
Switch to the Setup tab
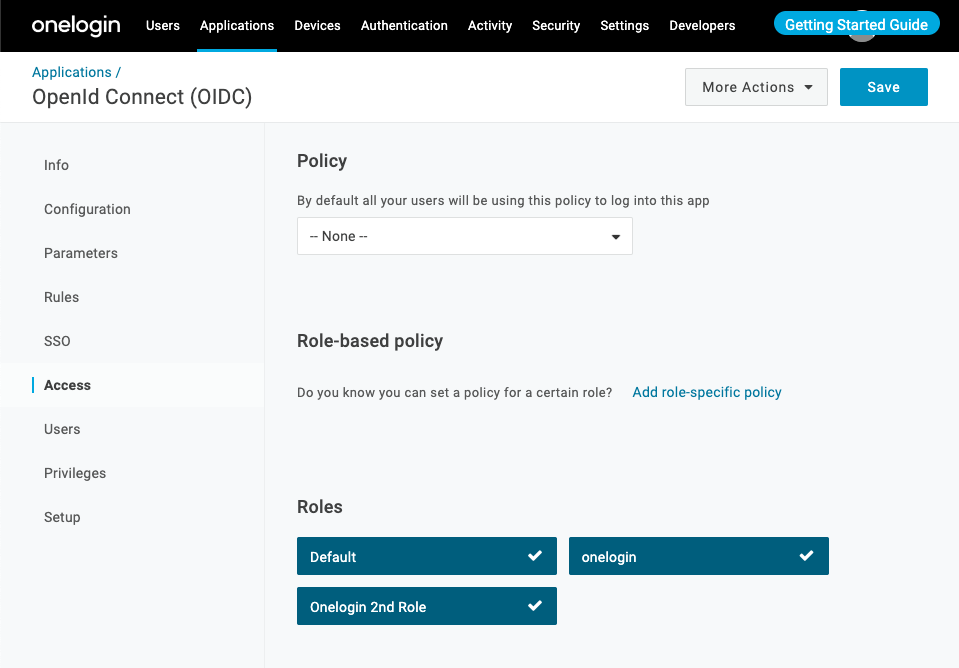pos(62,517)
